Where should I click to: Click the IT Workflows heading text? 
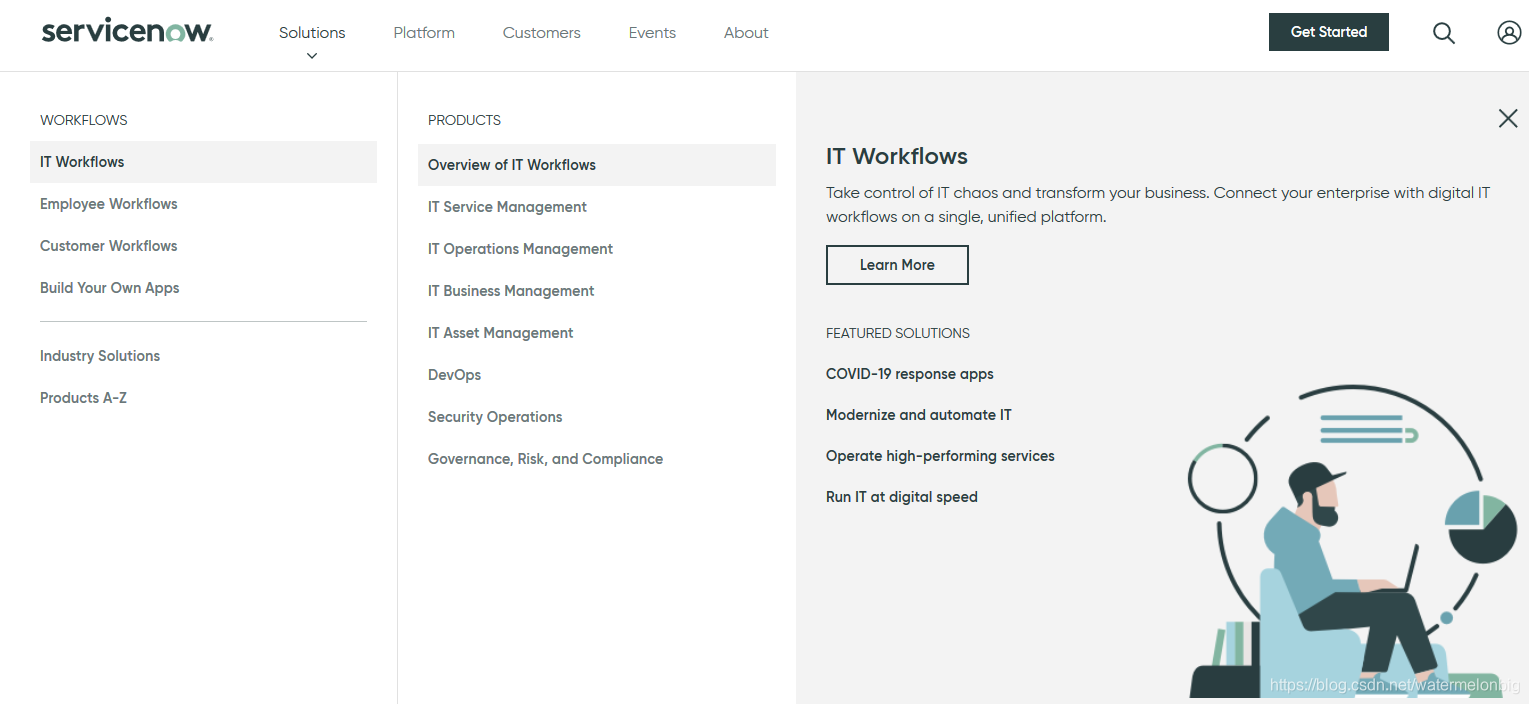[x=897, y=156]
